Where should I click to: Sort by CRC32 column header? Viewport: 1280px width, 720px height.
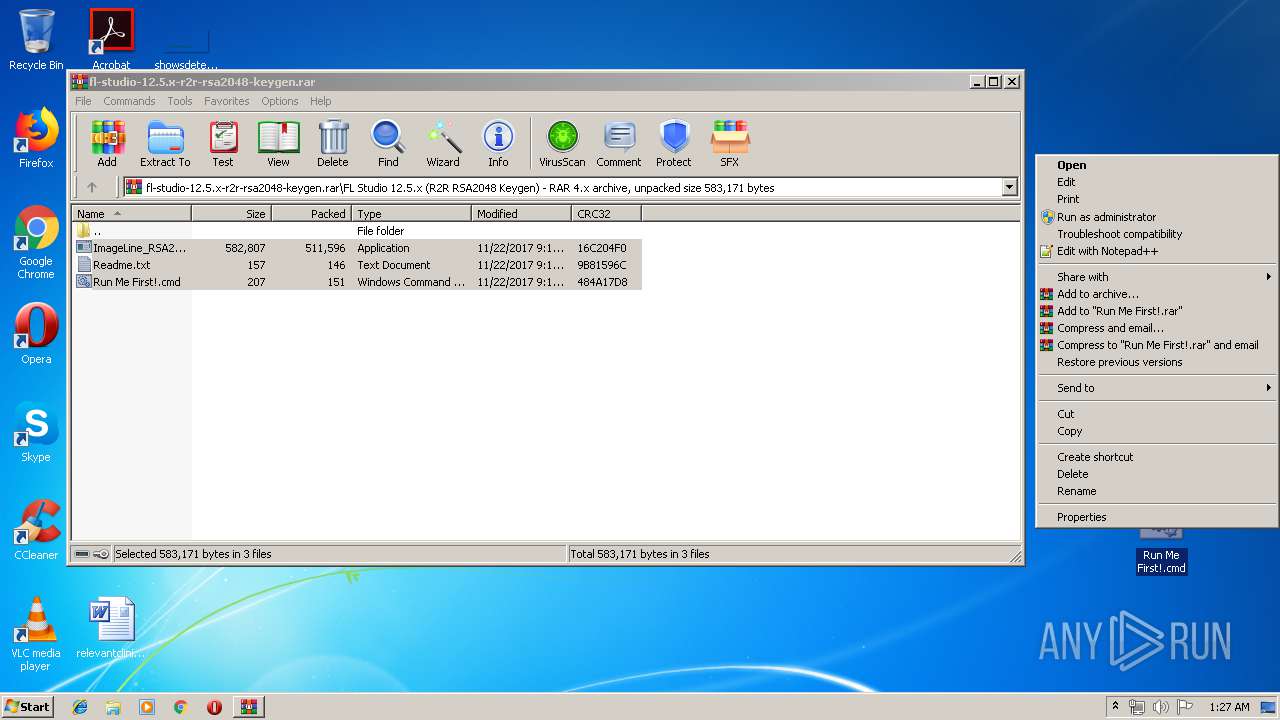tap(606, 214)
